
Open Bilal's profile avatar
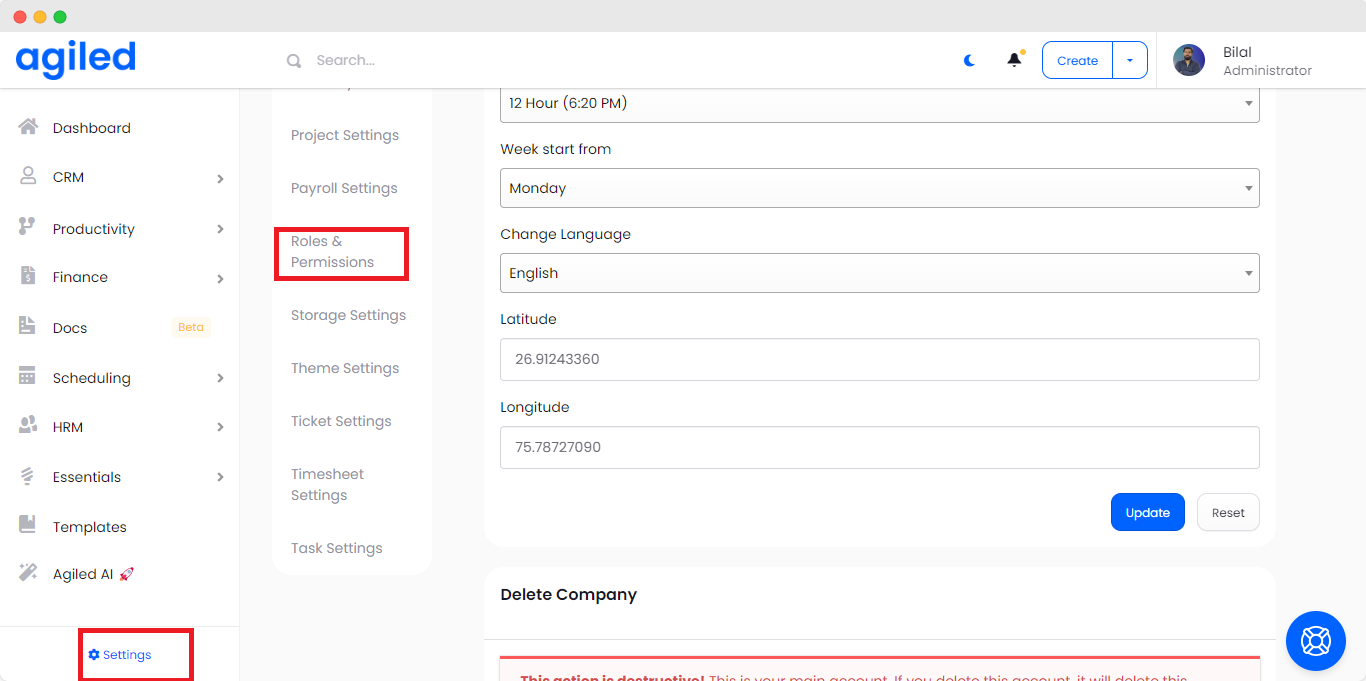coord(1188,60)
